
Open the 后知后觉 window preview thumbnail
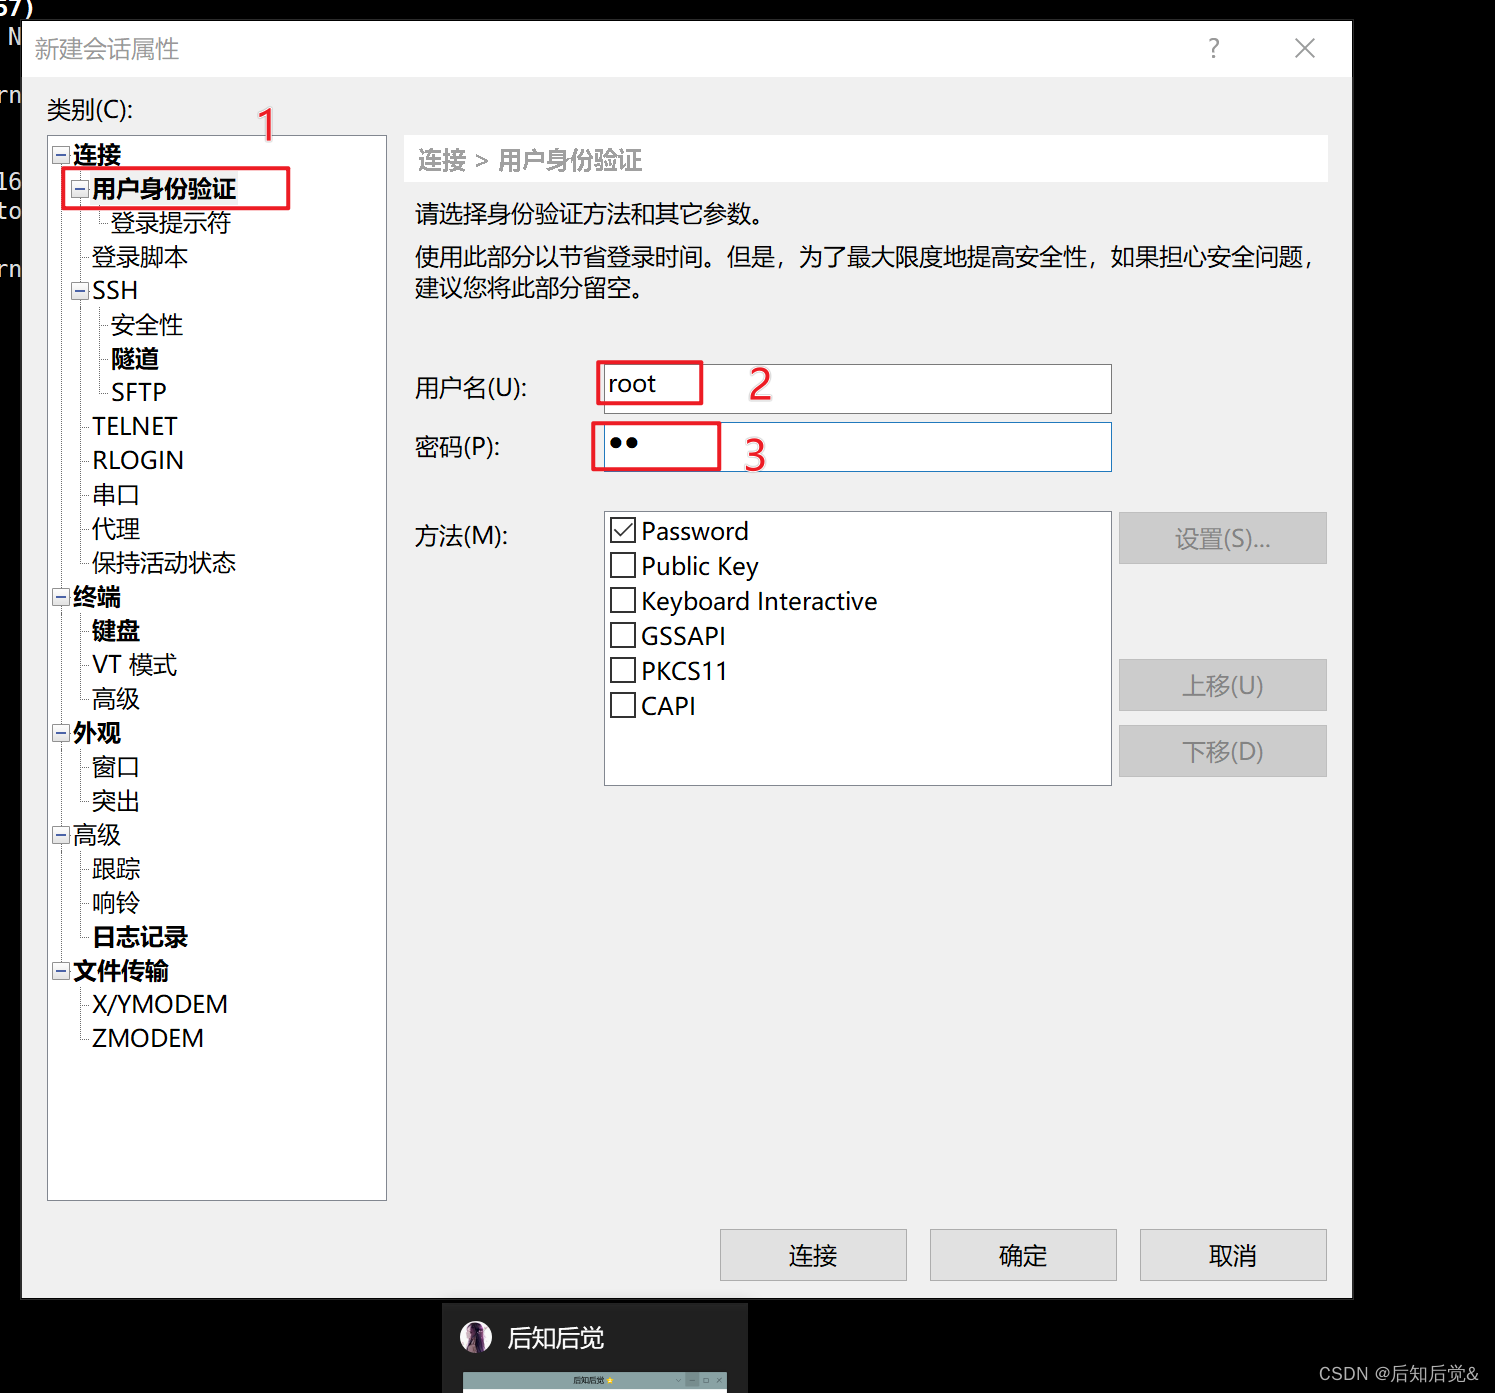pyautogui.click(x=595, y=1382)
